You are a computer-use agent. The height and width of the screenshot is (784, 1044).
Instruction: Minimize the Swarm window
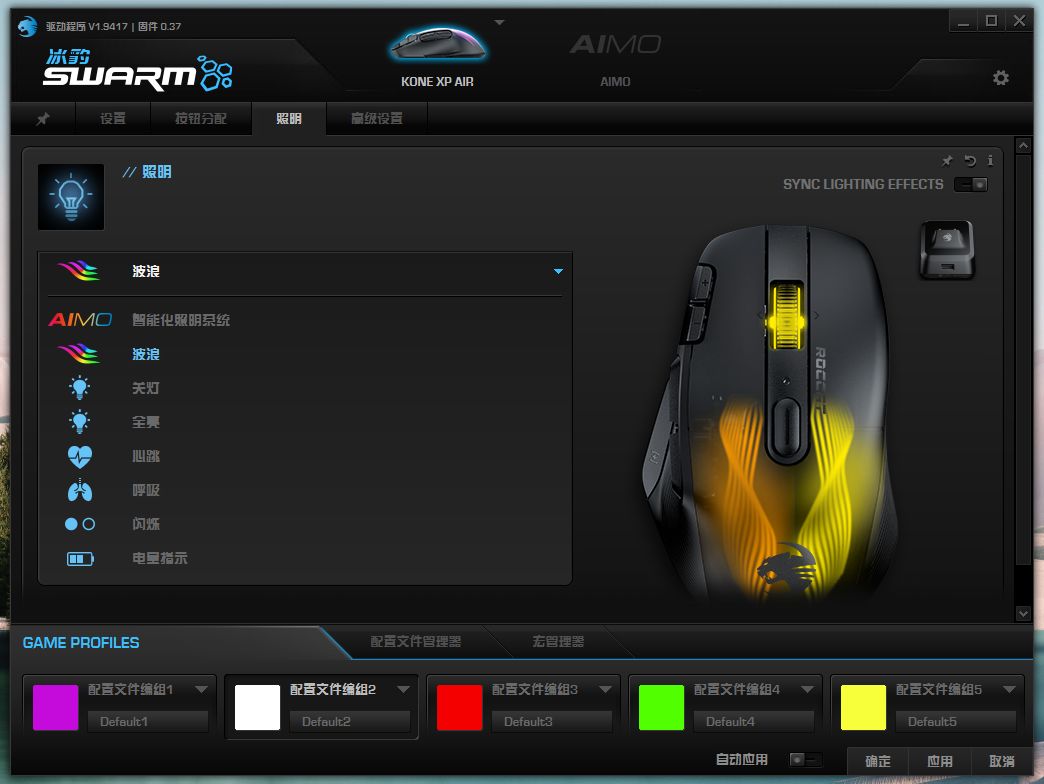click(963, 21)
